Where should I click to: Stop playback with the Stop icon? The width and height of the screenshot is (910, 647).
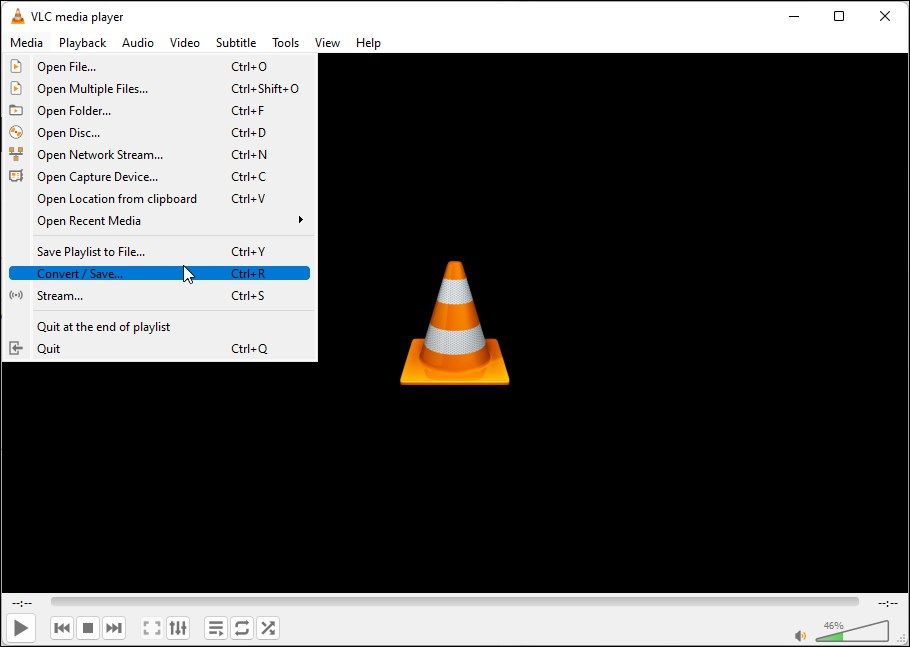pos(88,628)
